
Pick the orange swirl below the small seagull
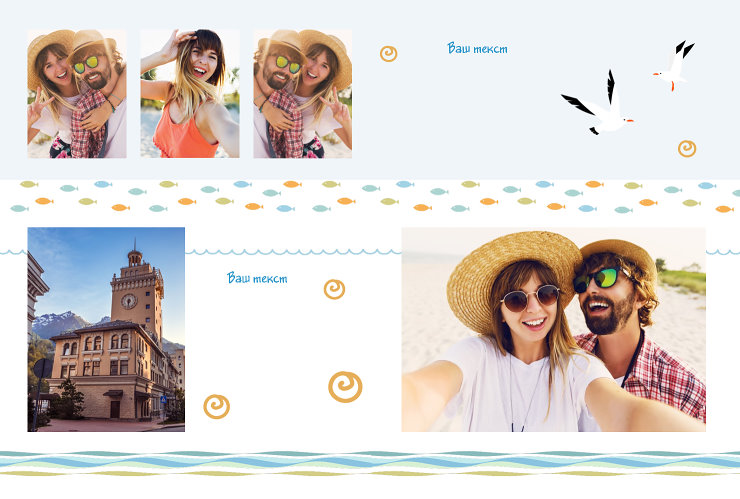687,148
